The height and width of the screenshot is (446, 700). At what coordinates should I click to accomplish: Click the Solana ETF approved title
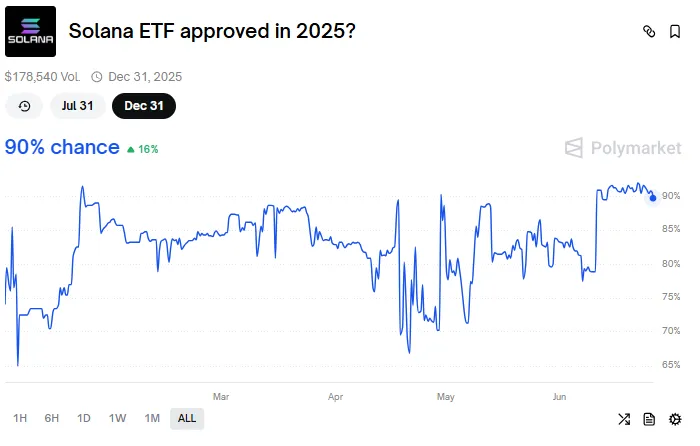tap(212, 31)
